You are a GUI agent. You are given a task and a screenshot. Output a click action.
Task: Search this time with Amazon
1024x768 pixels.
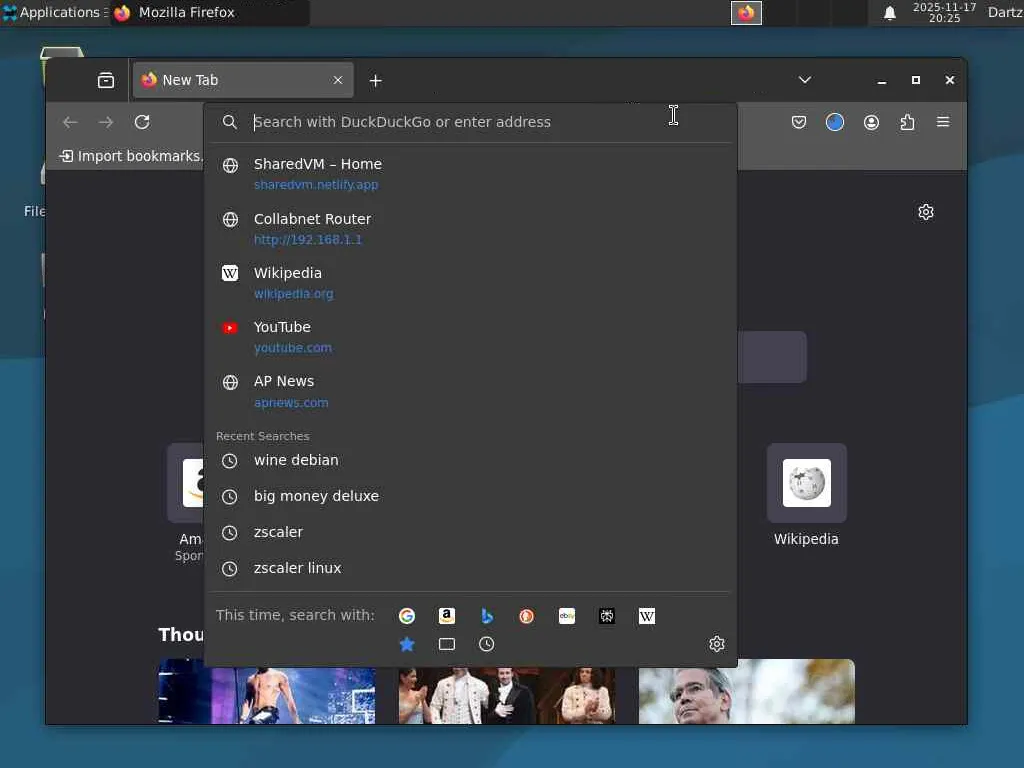point(447,616)
